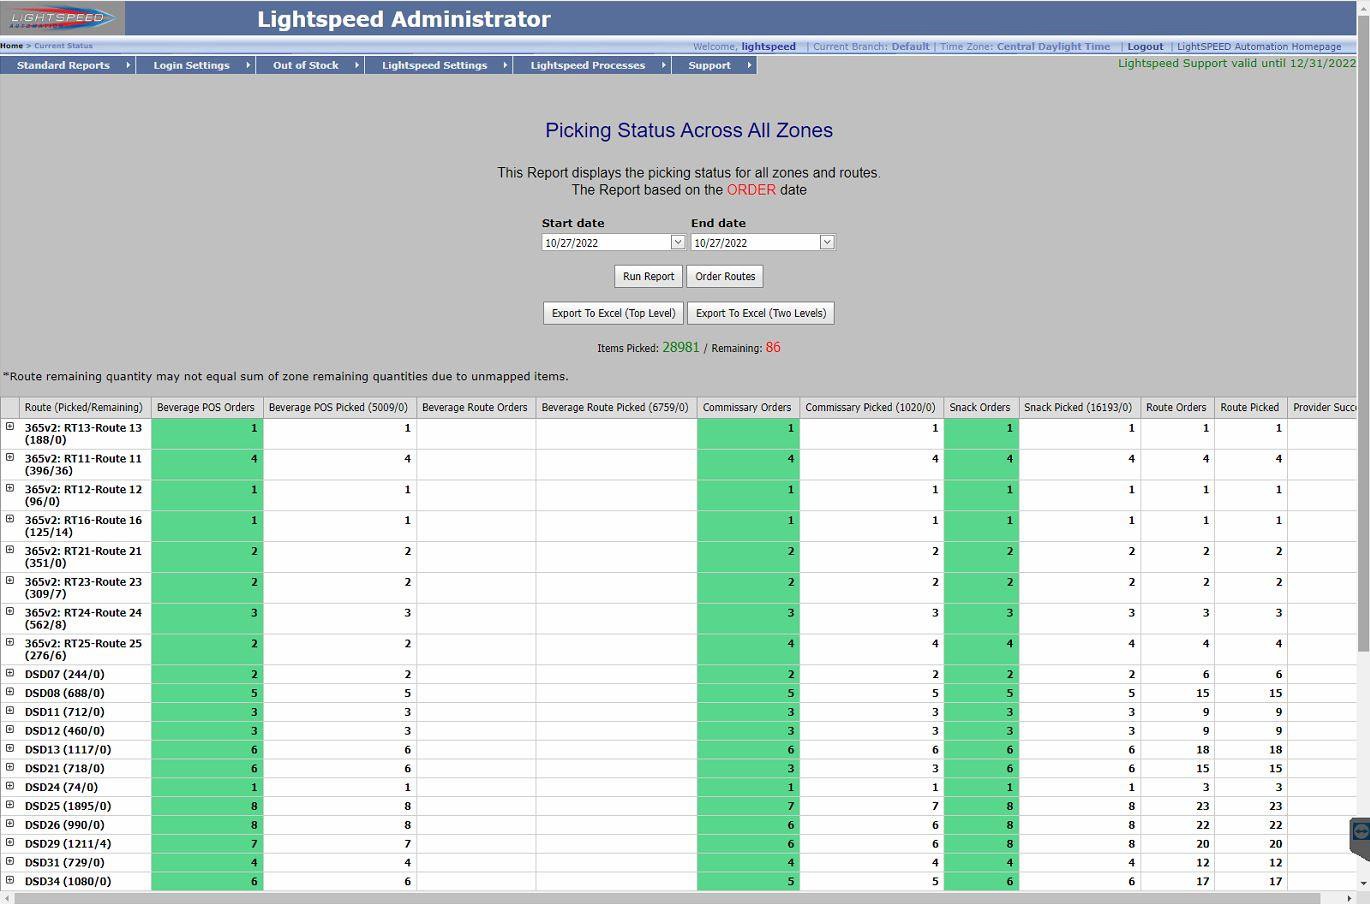1370x904 pixels.
Task: Expand the DSD24 row
Action: pos(10,786)
